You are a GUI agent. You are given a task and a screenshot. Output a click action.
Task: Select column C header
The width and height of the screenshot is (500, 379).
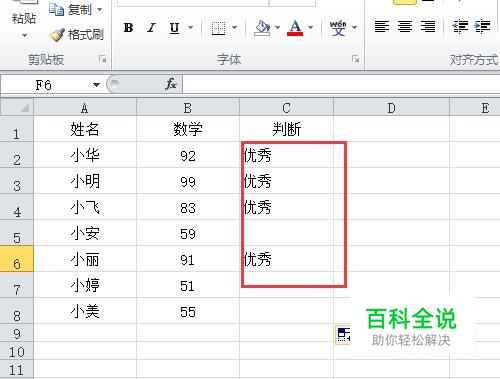[x=286, y=108]
